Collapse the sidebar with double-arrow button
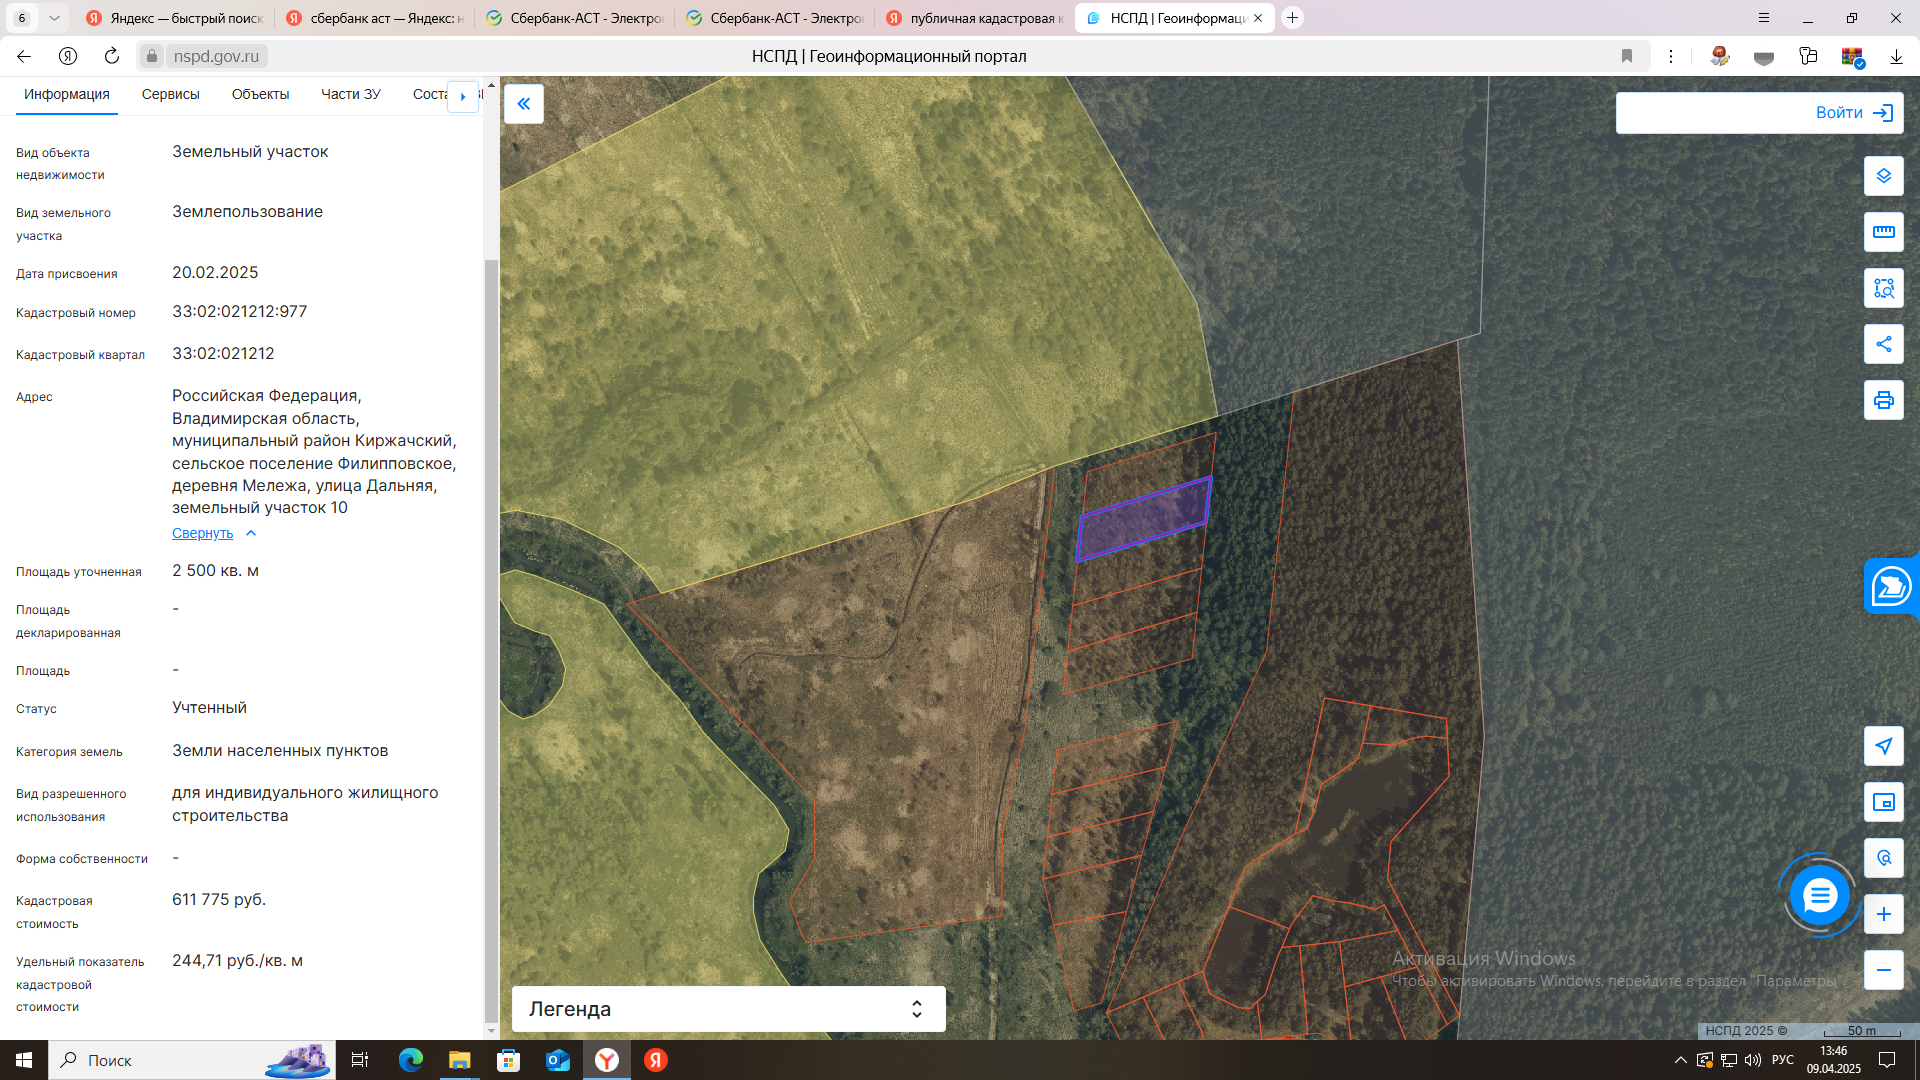The image size is (1920, 1080). [523, 104]
